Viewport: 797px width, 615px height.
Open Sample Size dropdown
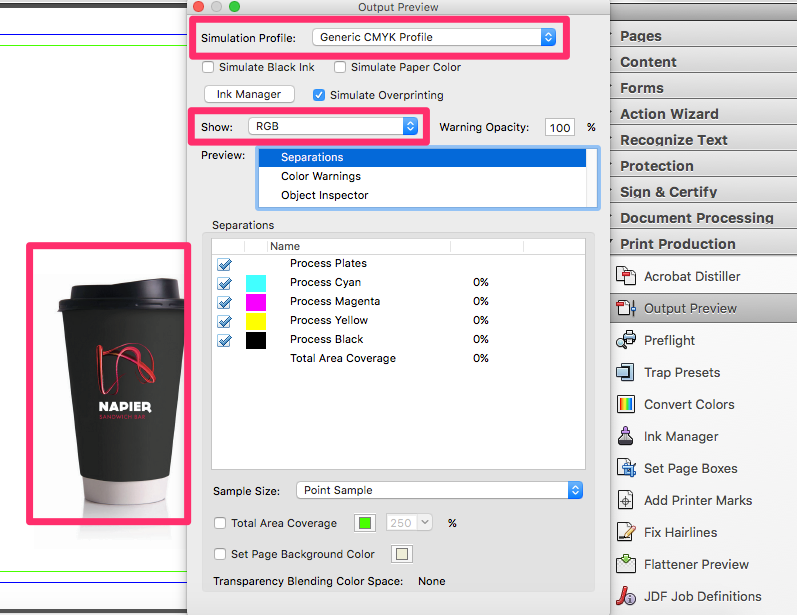[x=439, y=490]
